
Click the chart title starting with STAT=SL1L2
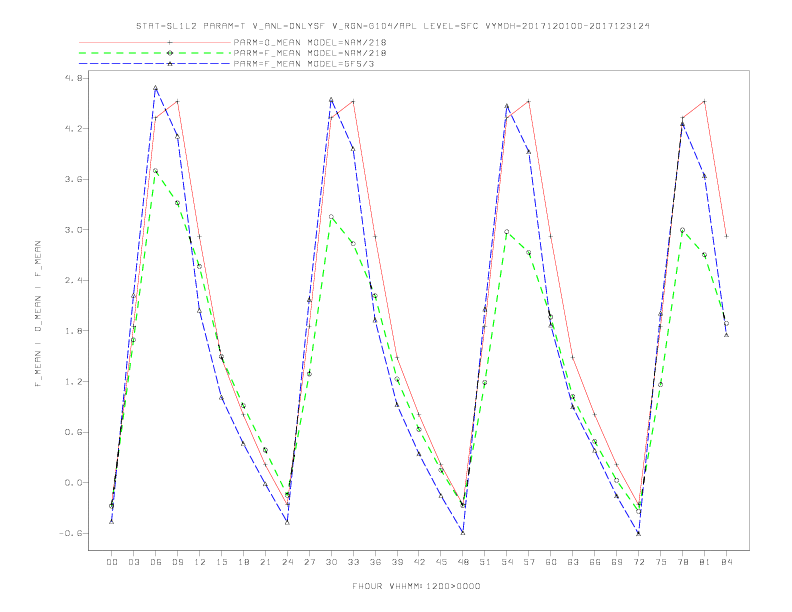pyautogui.click(x=392, y=26)
